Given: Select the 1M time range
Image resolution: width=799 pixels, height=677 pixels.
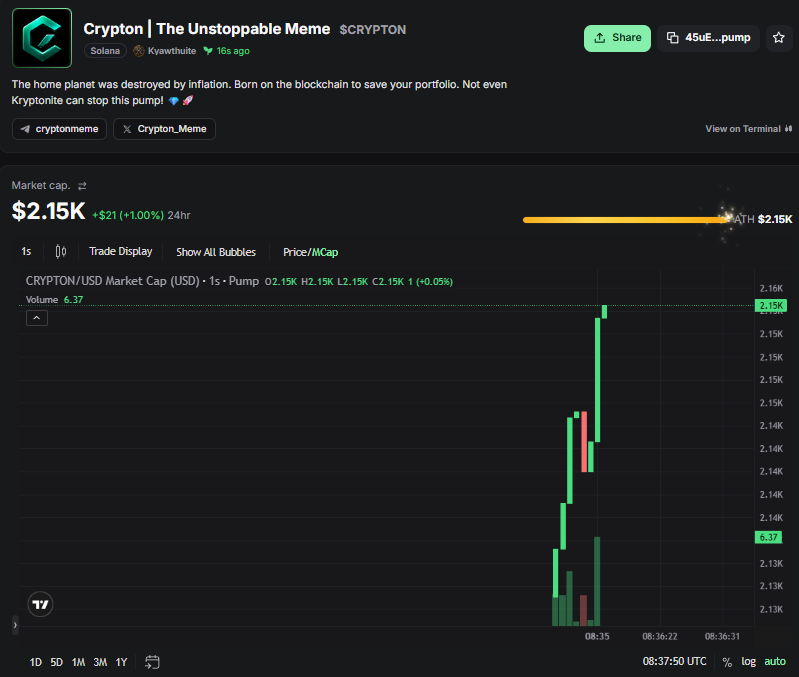Looking at the screenshot, I should [78, 662].
